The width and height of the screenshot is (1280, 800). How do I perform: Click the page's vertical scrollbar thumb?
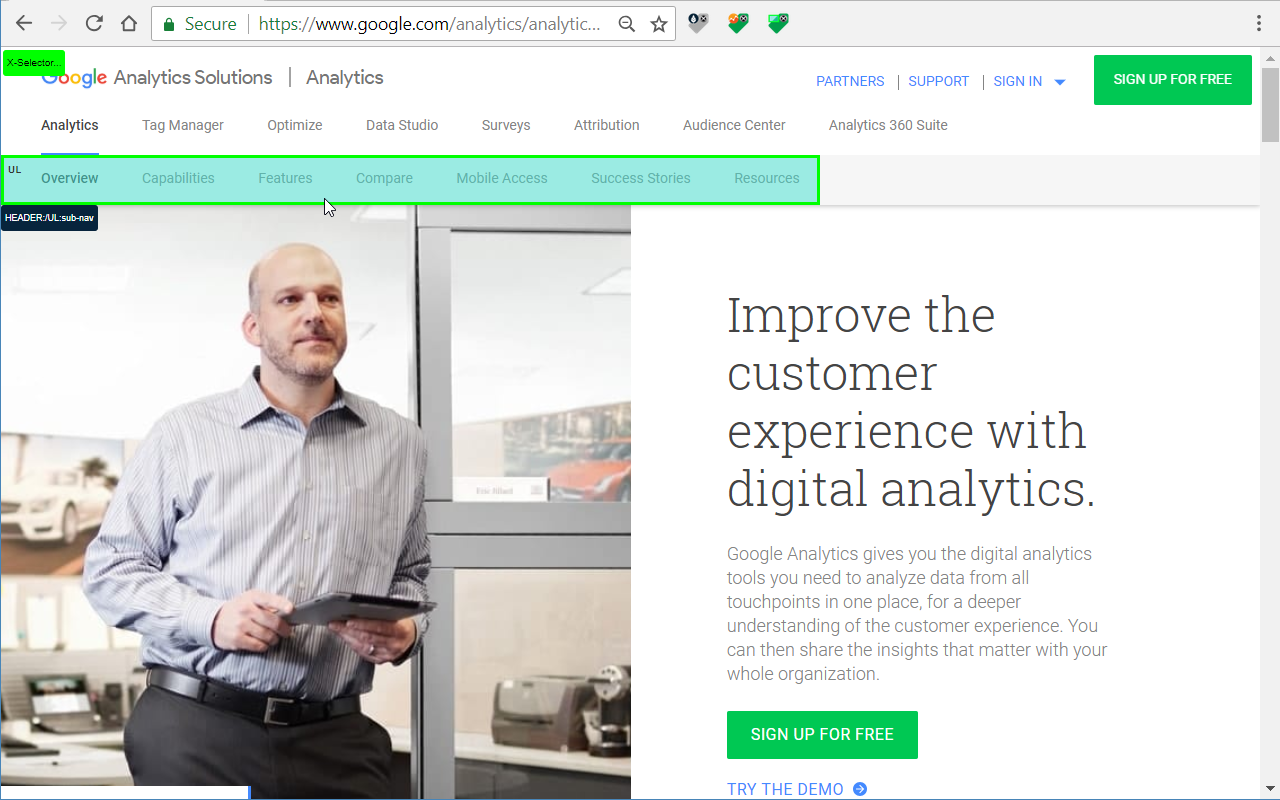(1271, 106)
